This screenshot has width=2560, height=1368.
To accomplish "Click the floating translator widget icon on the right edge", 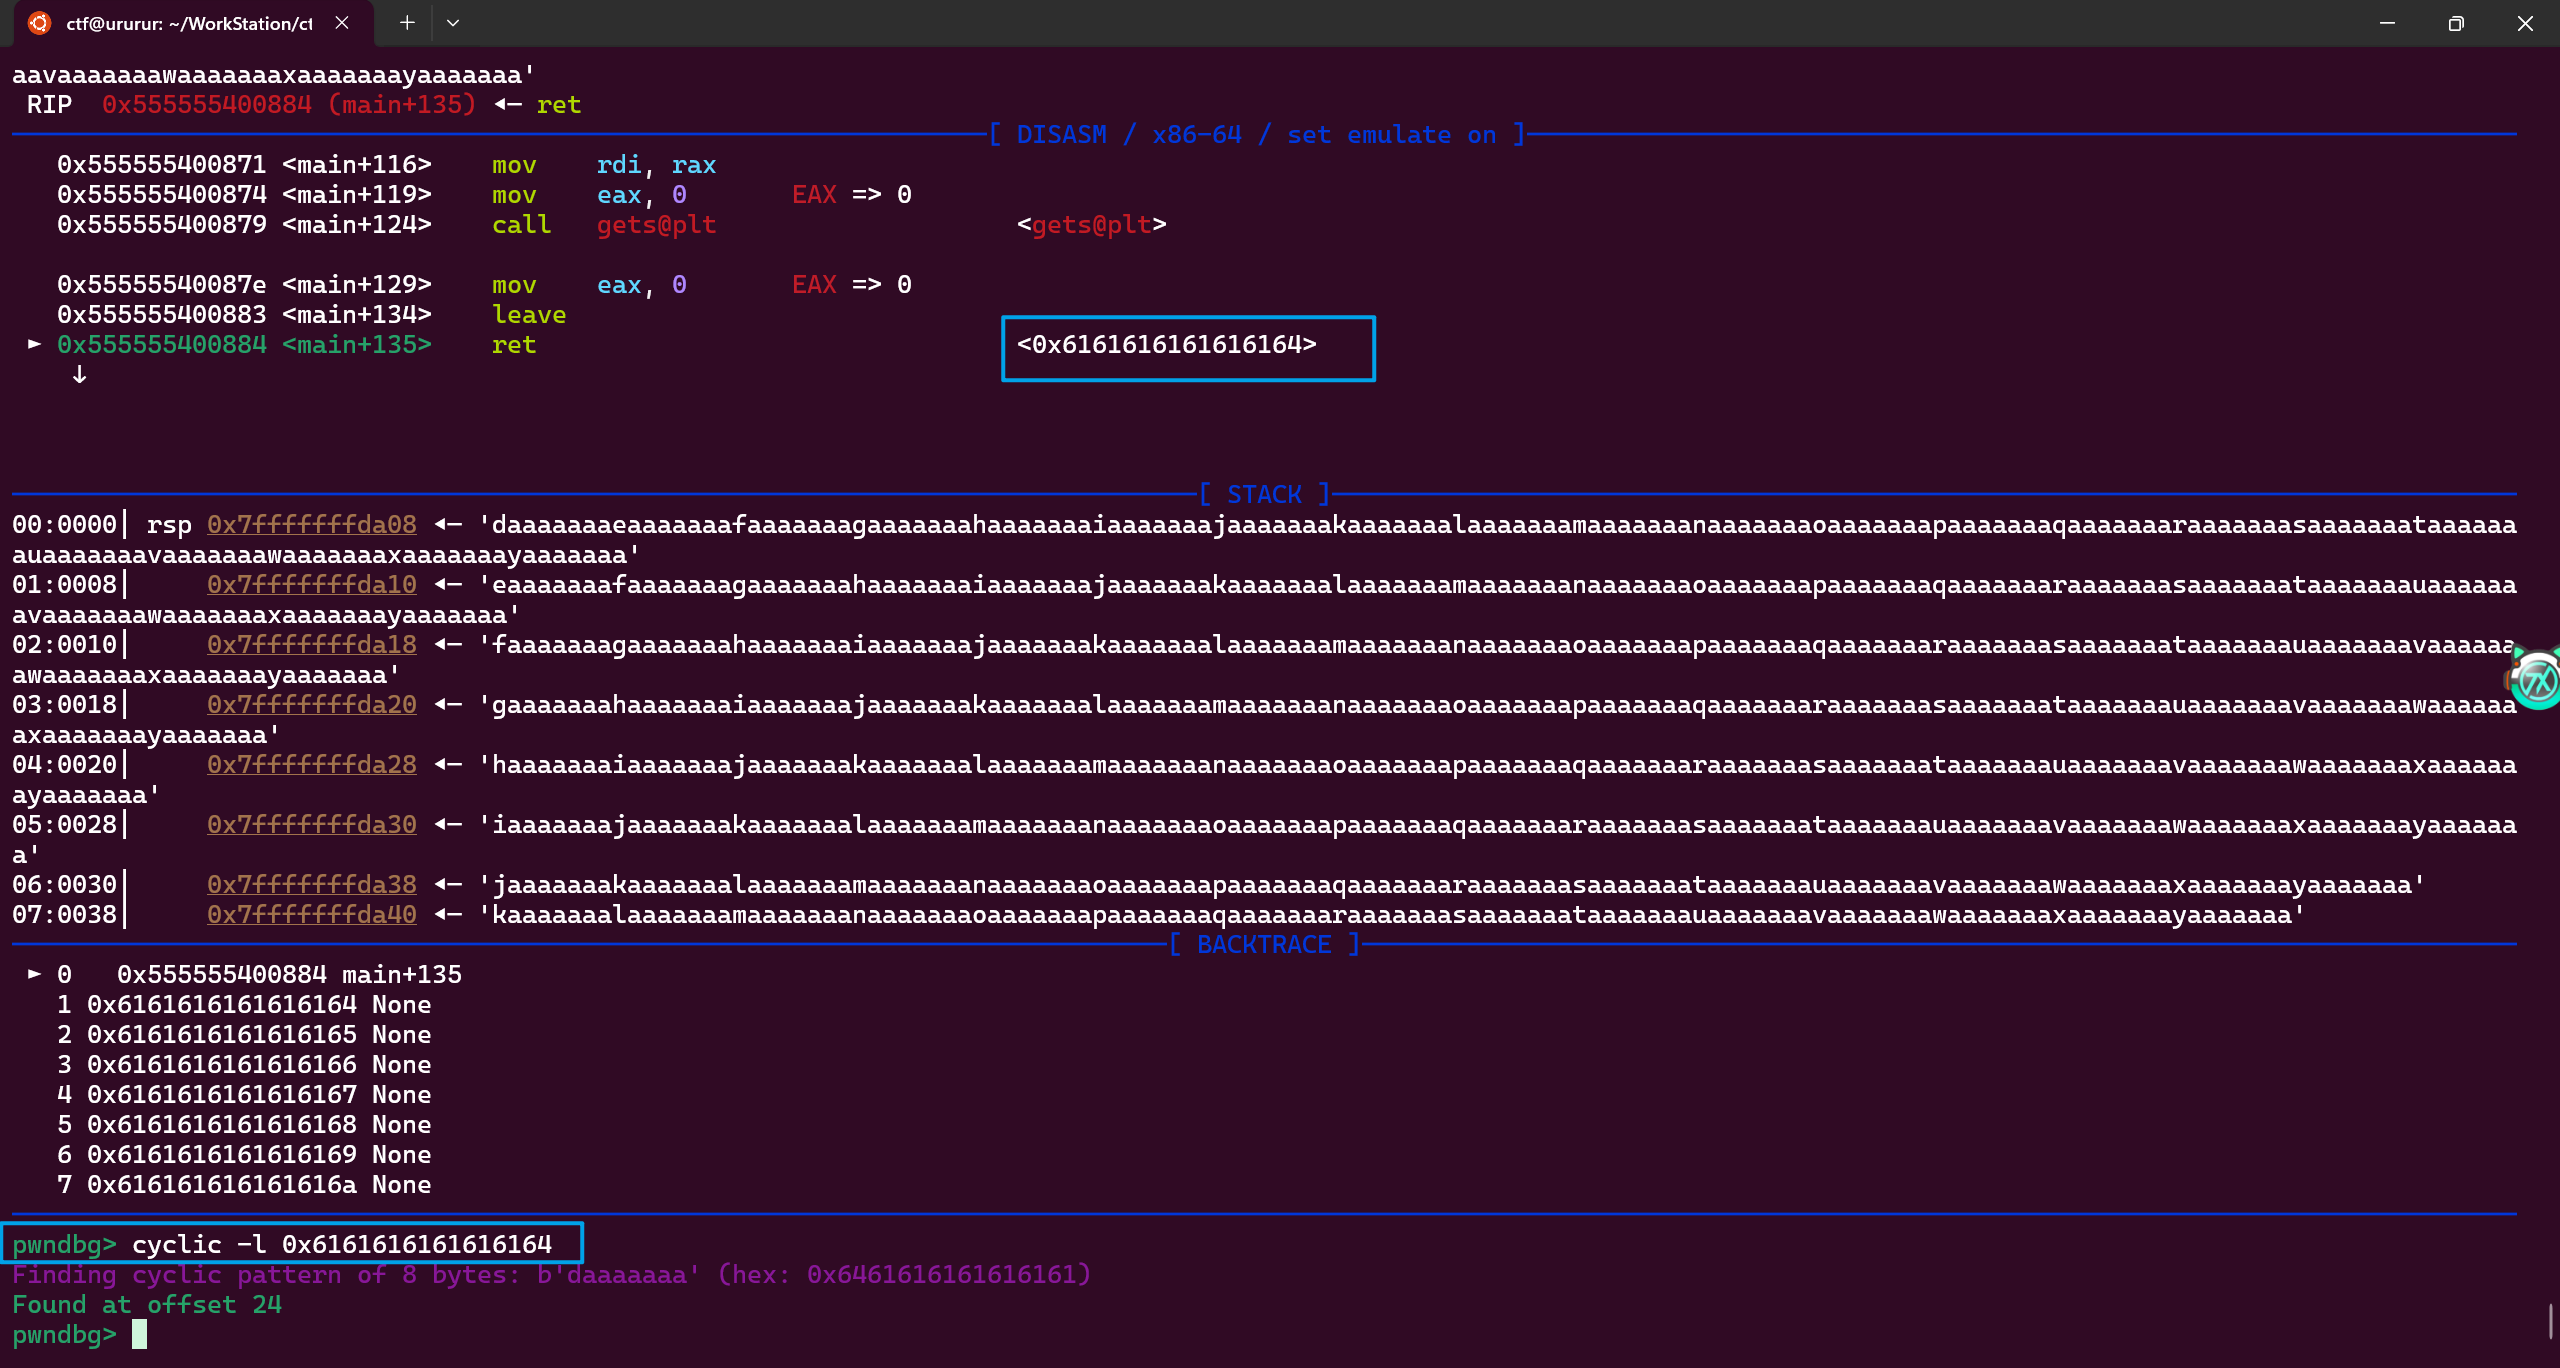I will pos(2536,681).
